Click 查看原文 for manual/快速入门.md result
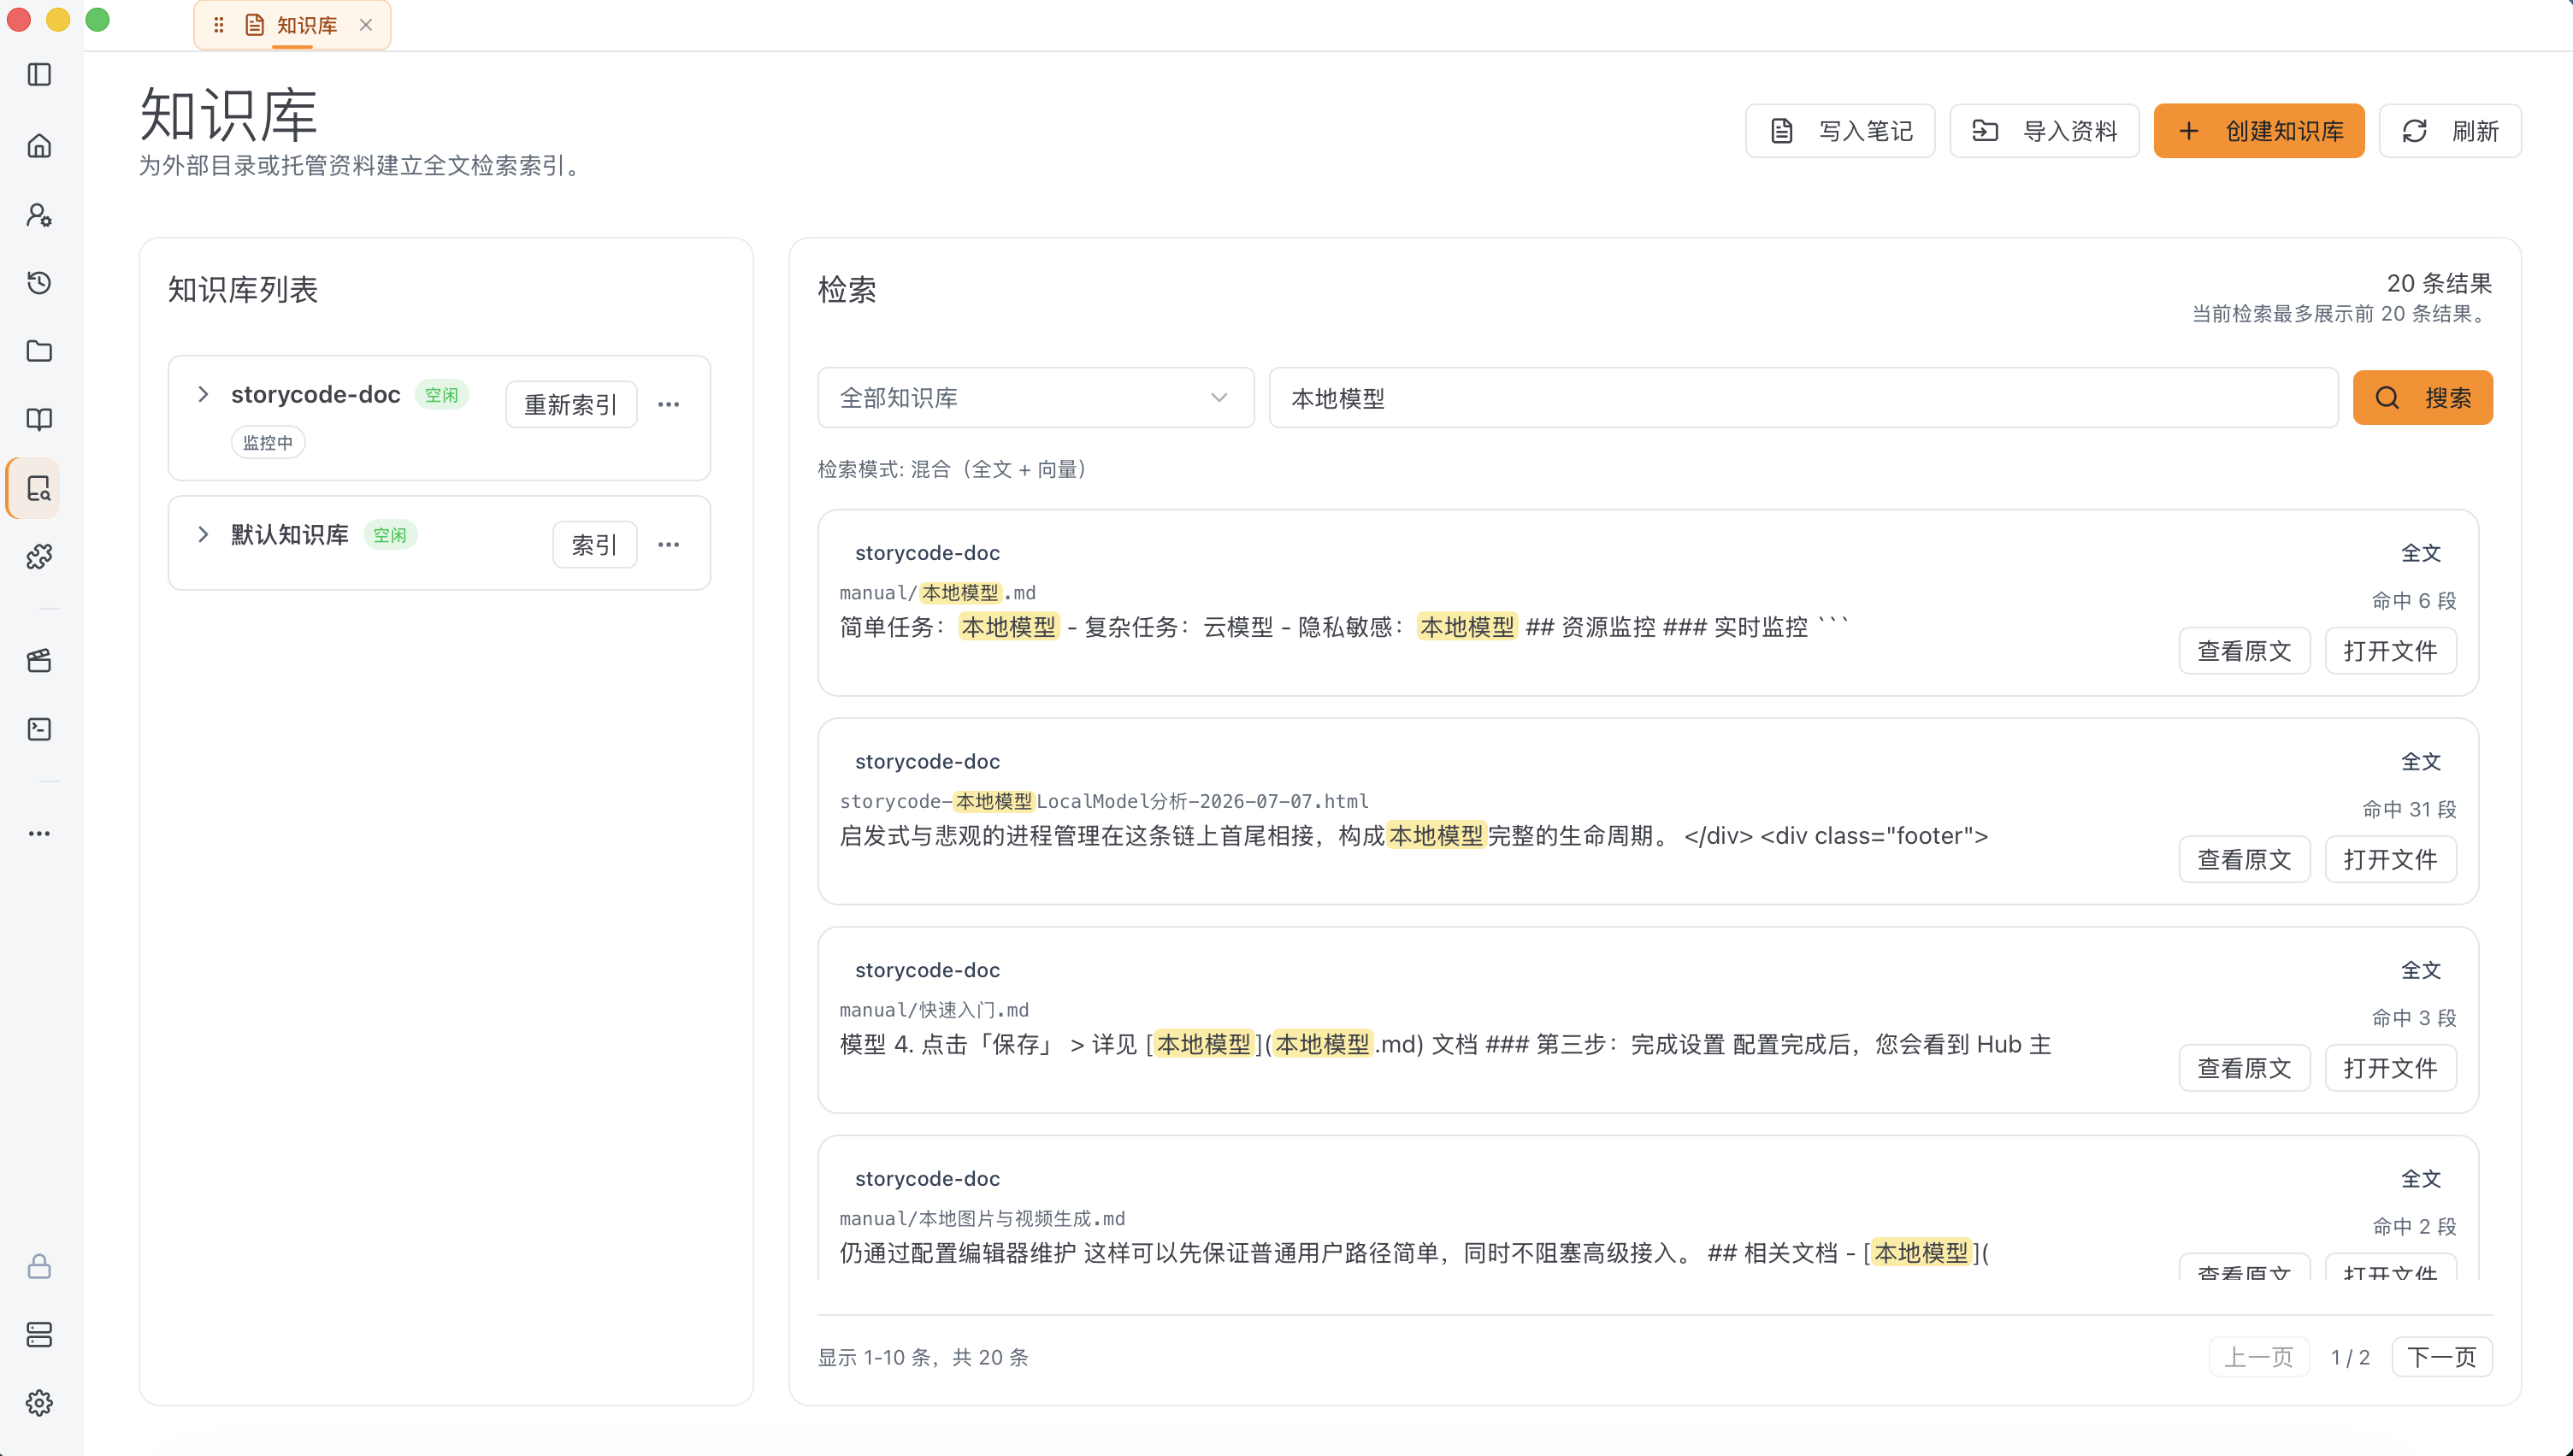 tap(2244, 1068)
